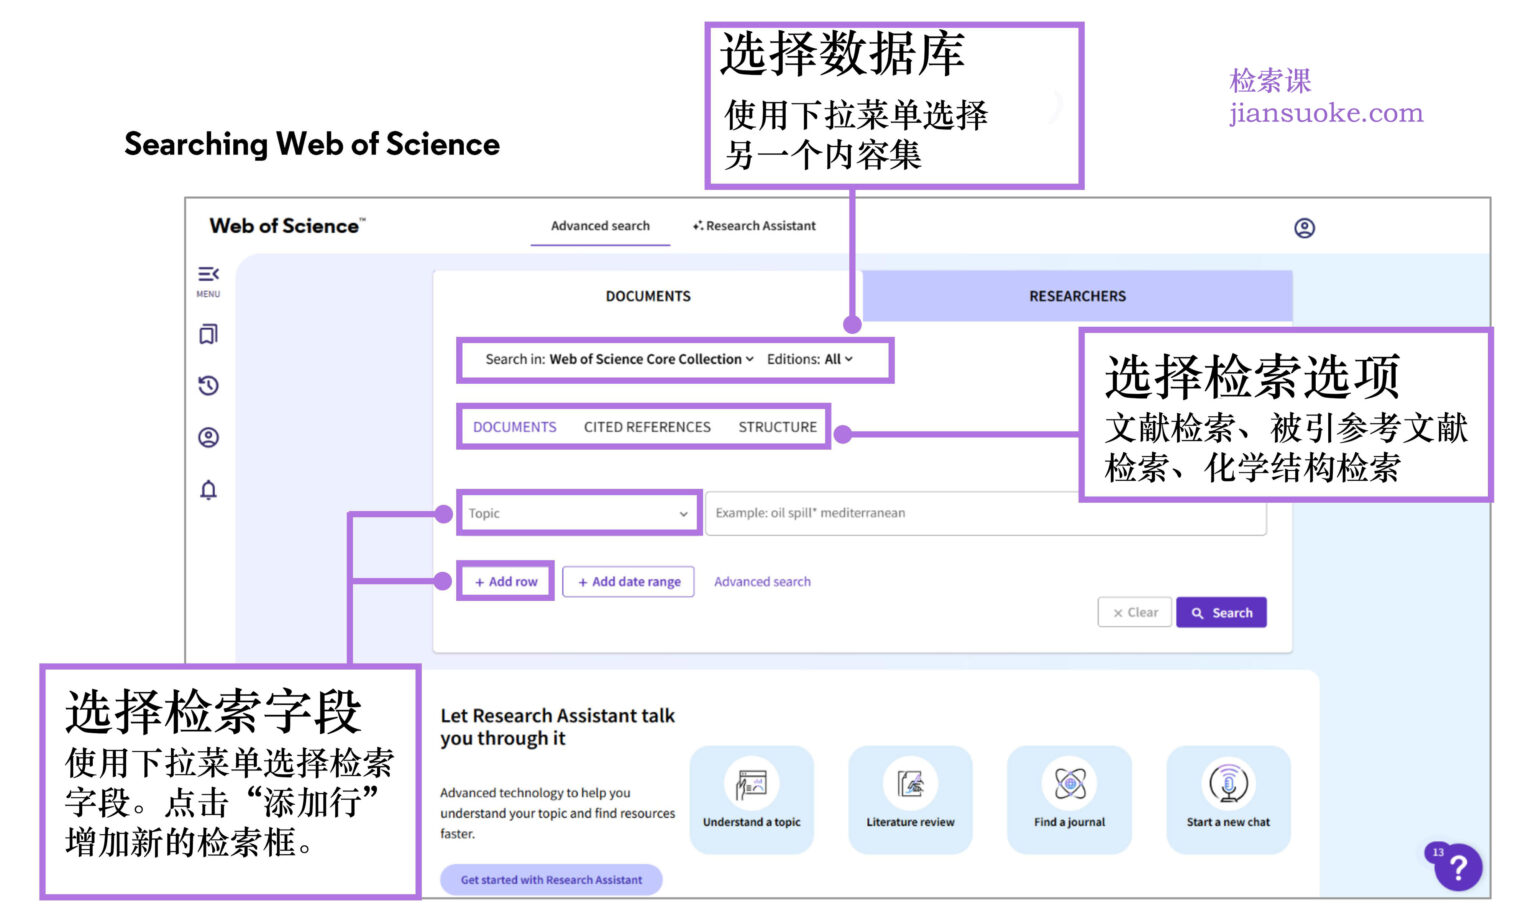Switch to the RESEARCHERS tab

(1077, 295)
